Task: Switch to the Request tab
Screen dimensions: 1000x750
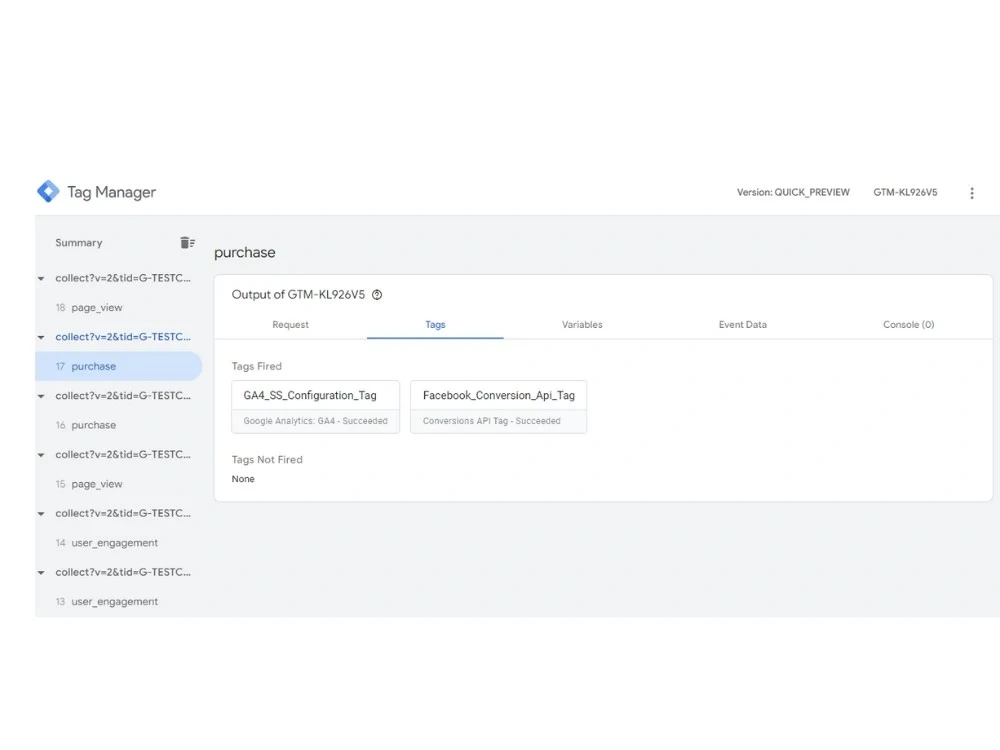Action: click(290, 325)
